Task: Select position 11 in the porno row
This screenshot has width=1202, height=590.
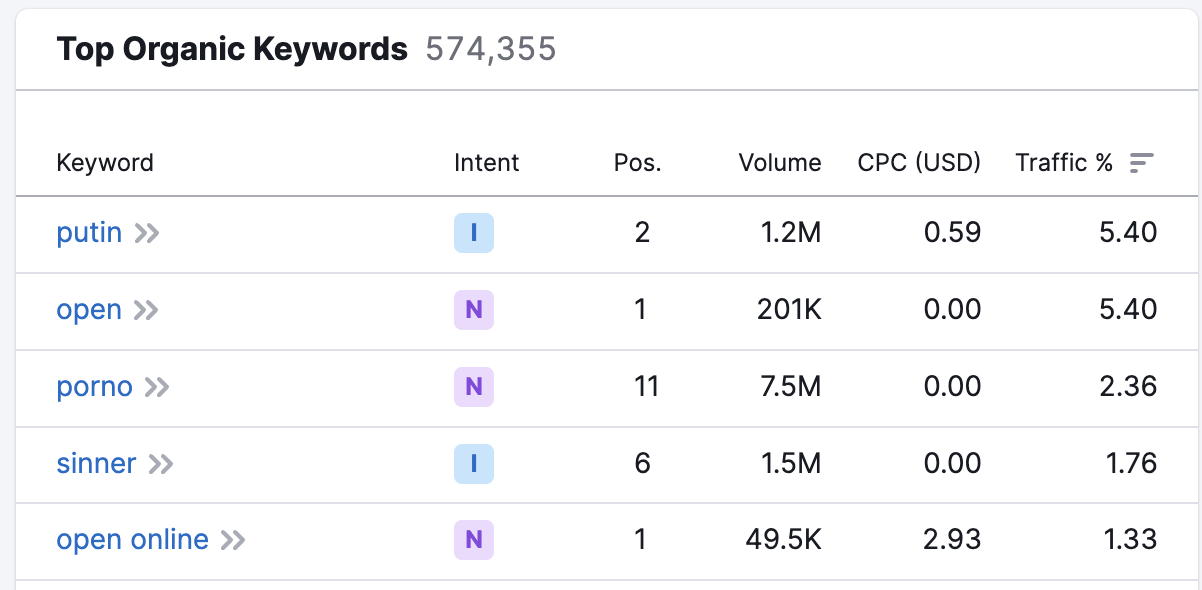Action: click(x=646, y=388)
